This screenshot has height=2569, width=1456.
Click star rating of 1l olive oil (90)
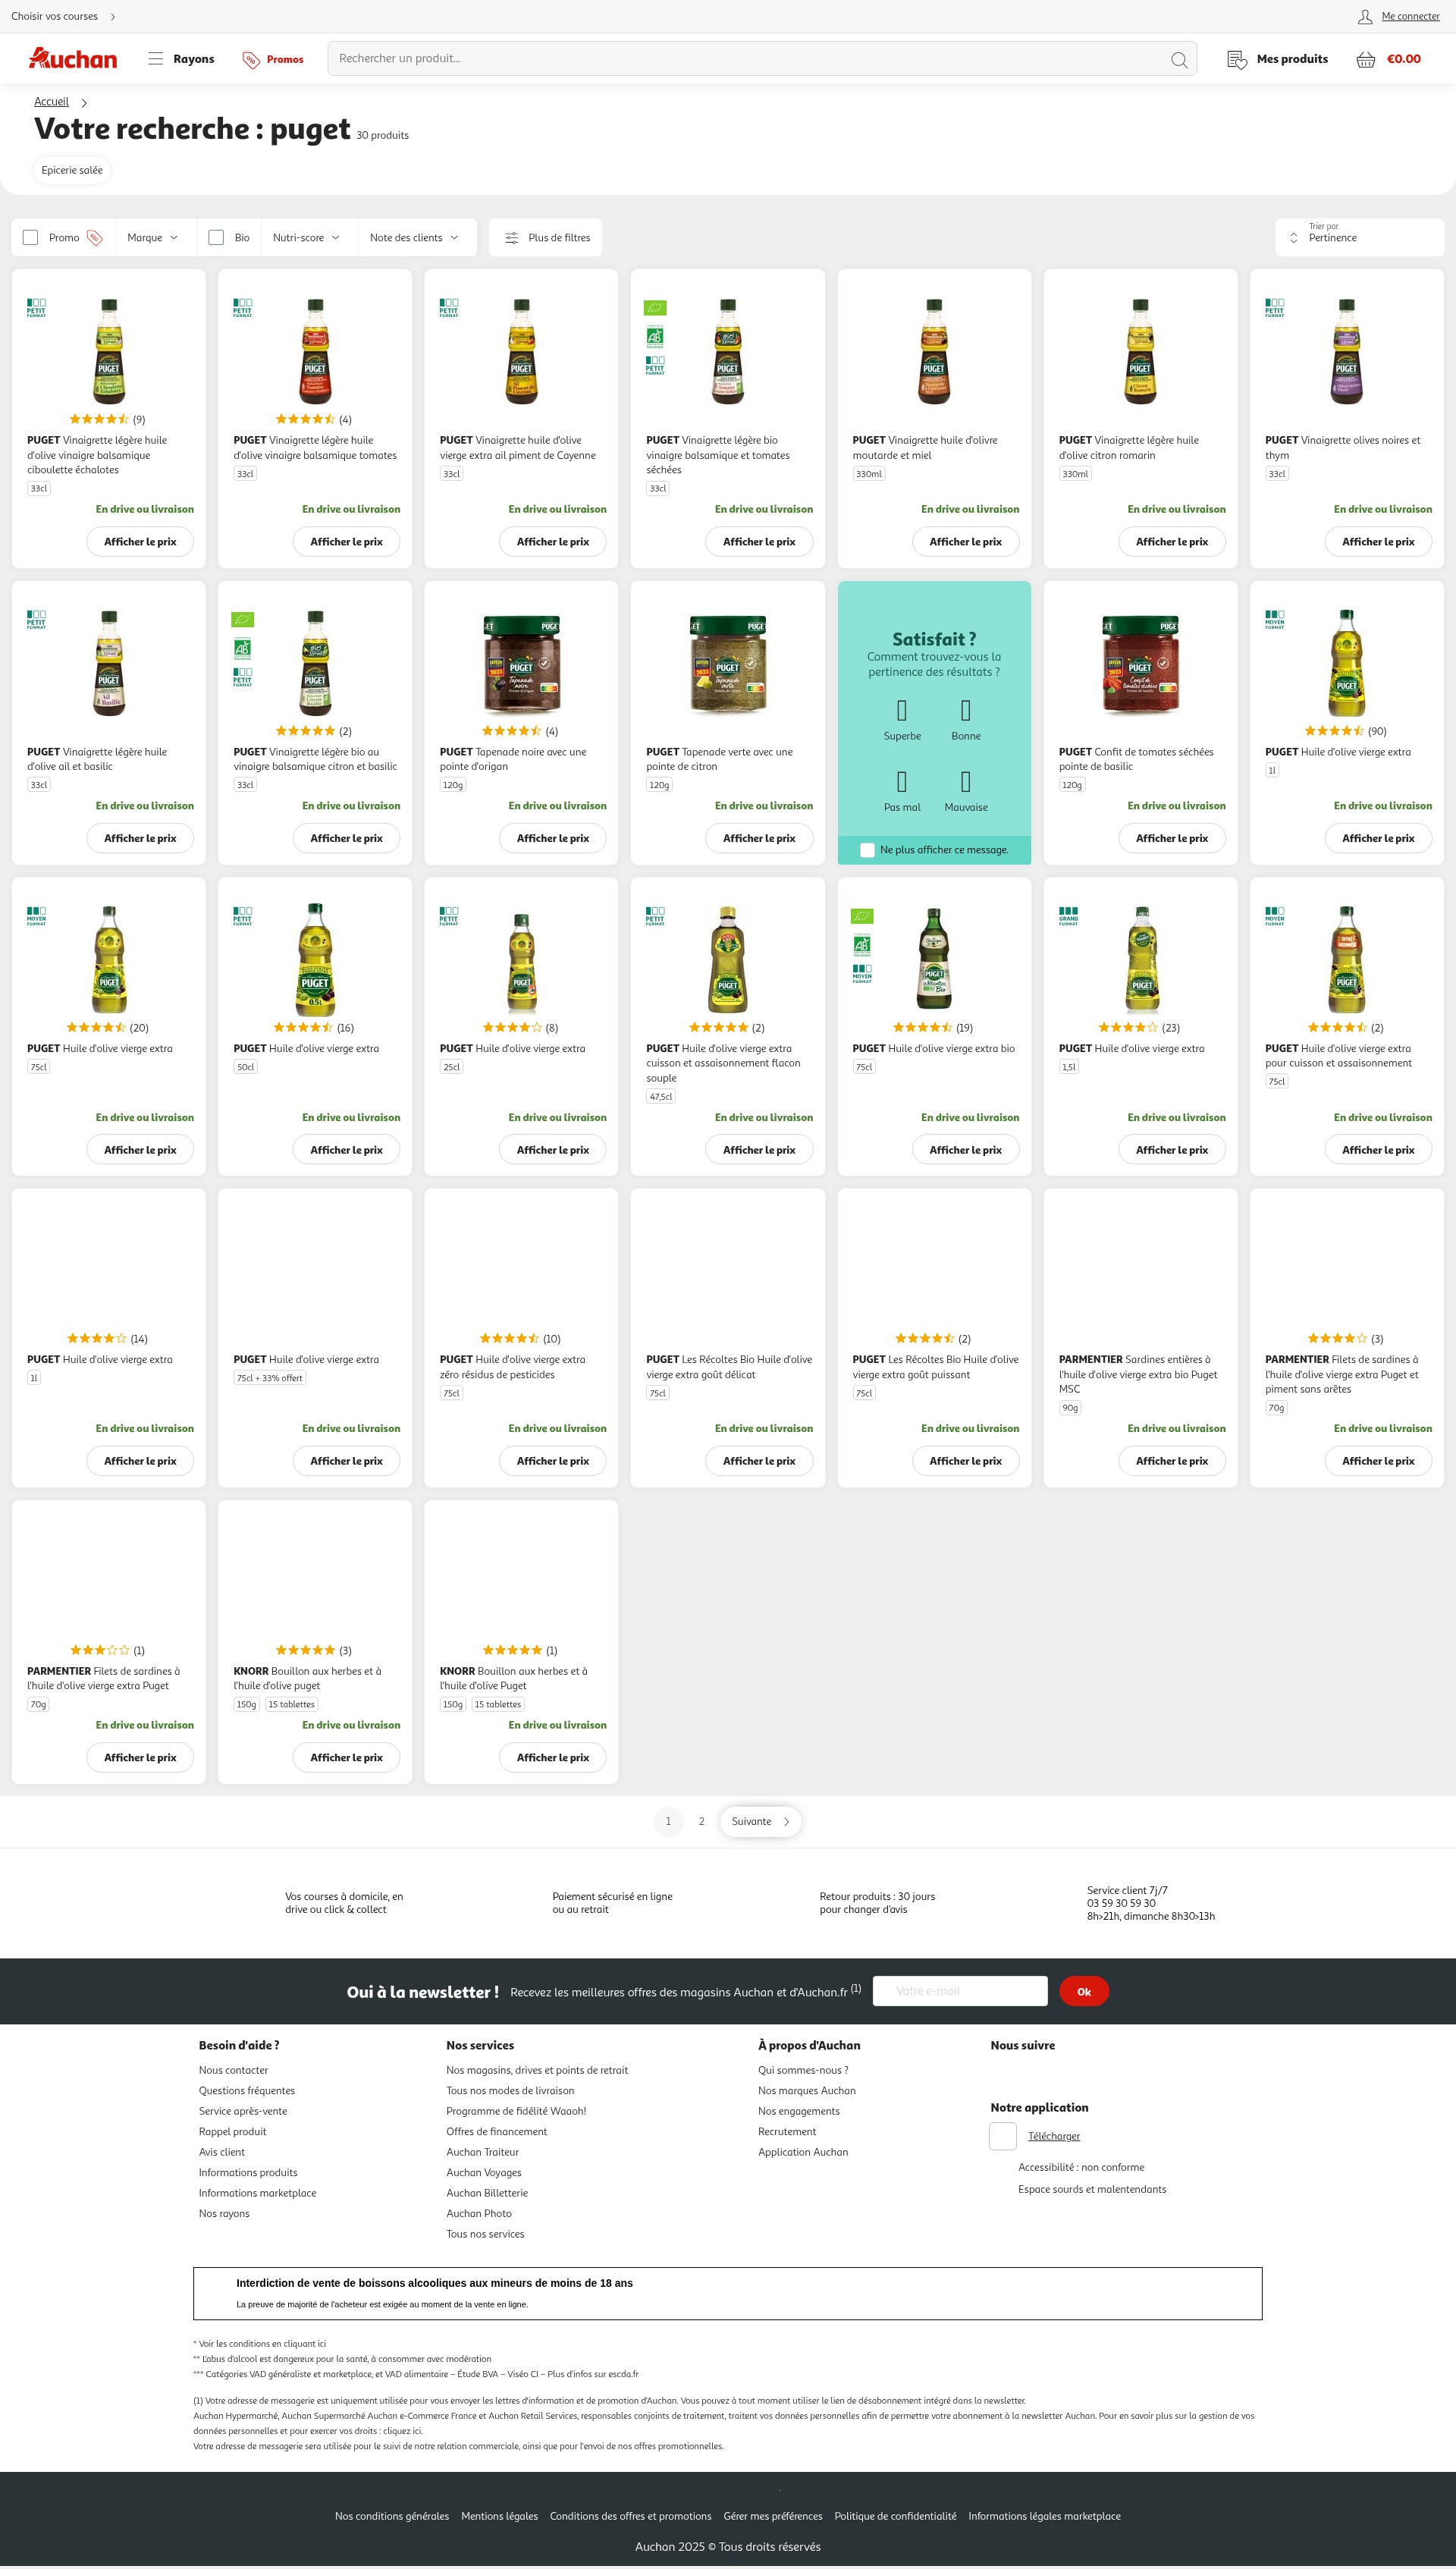(x=1334, y=731)
